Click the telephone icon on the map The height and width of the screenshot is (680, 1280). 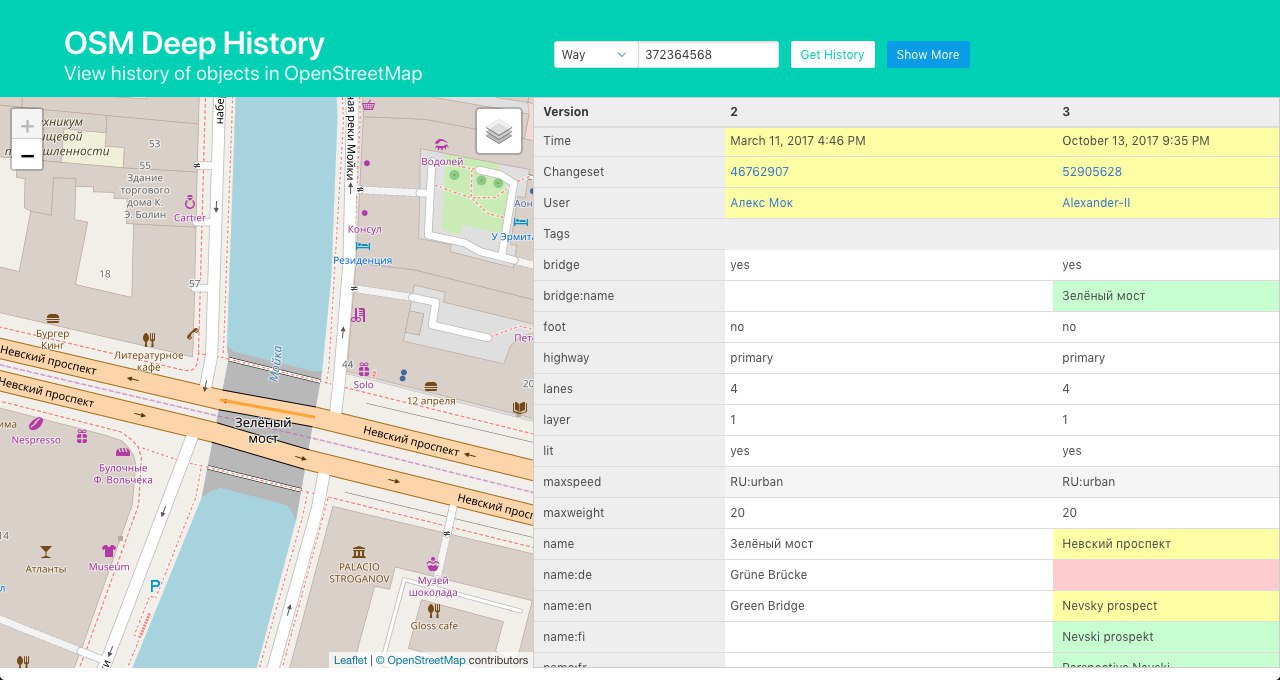click(192, 333)
